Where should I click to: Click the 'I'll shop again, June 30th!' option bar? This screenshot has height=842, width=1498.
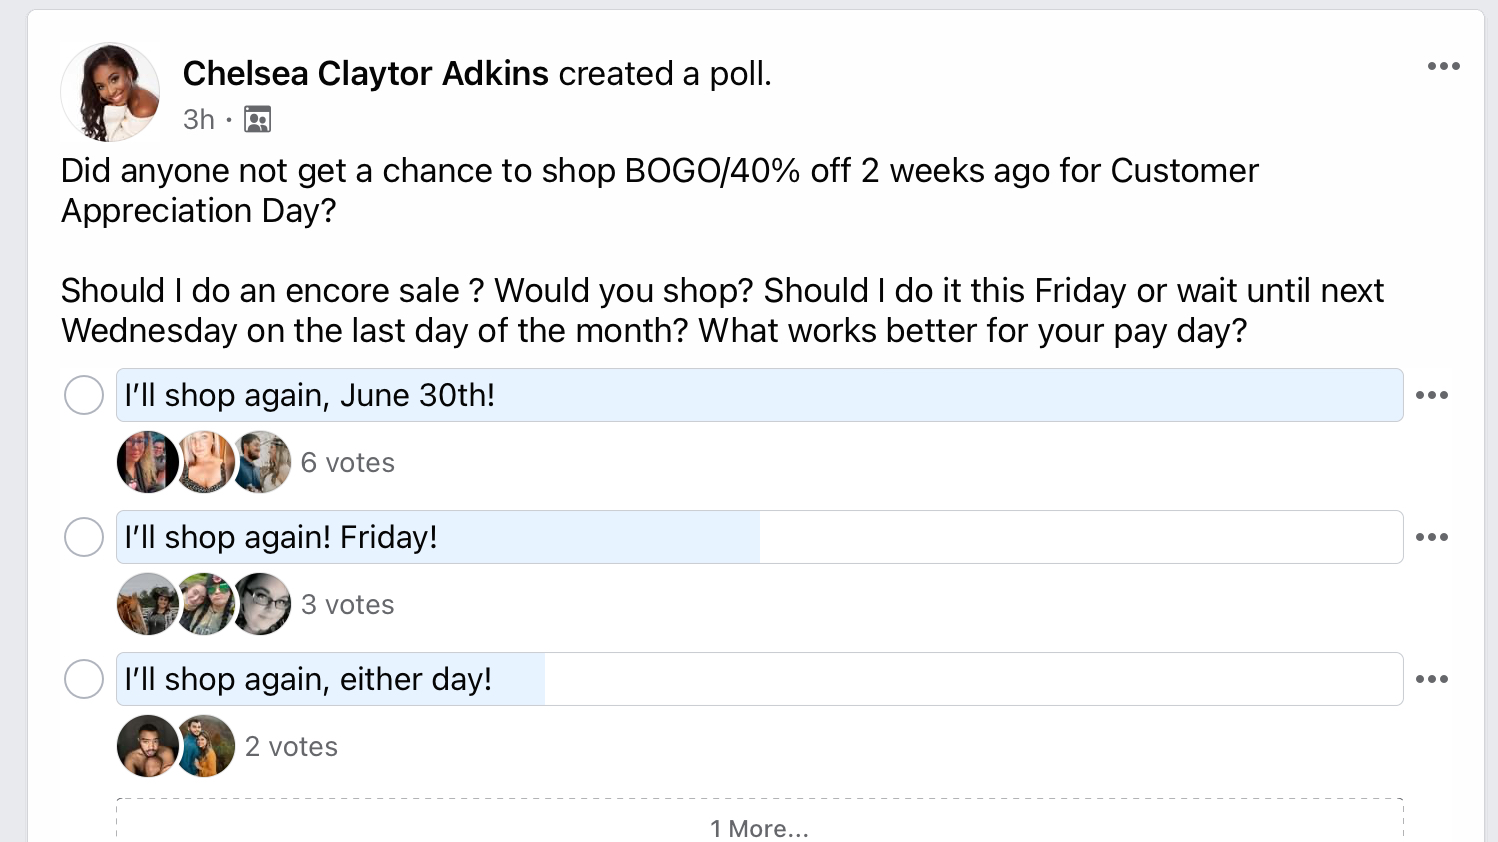759,395
